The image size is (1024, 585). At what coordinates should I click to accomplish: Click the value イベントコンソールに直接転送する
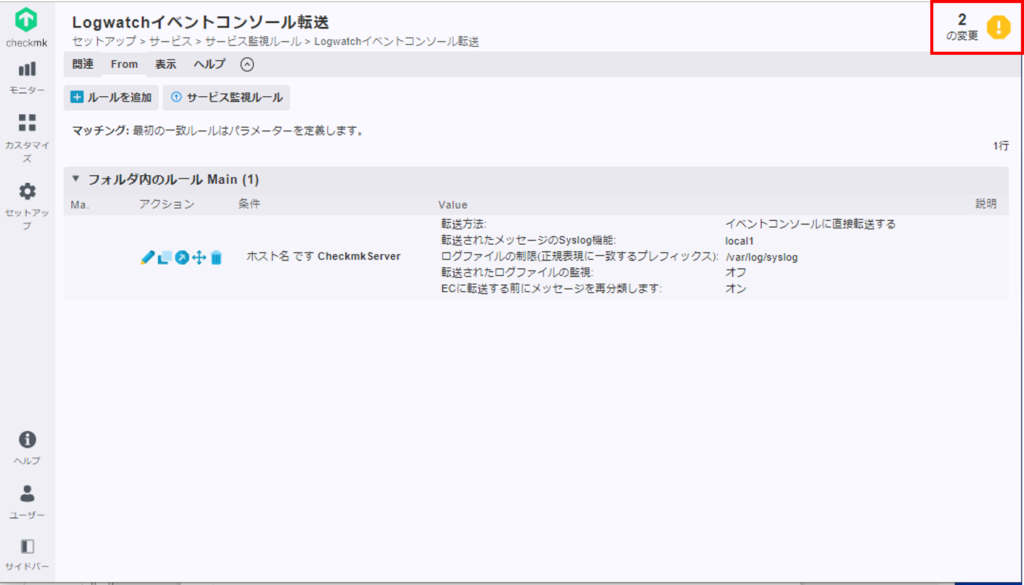tap(810, 224)
